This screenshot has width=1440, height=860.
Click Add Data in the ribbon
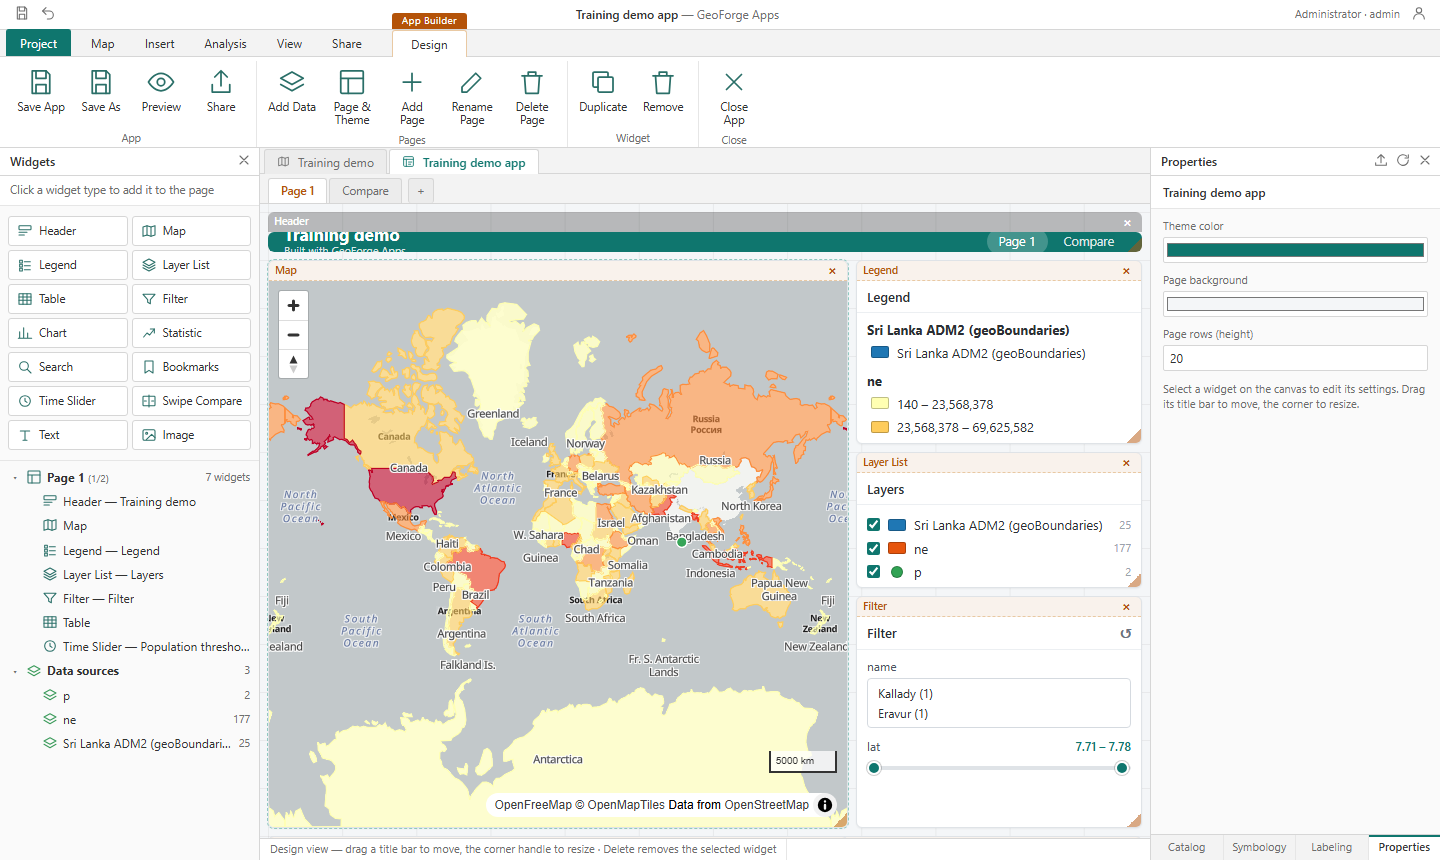292,92
